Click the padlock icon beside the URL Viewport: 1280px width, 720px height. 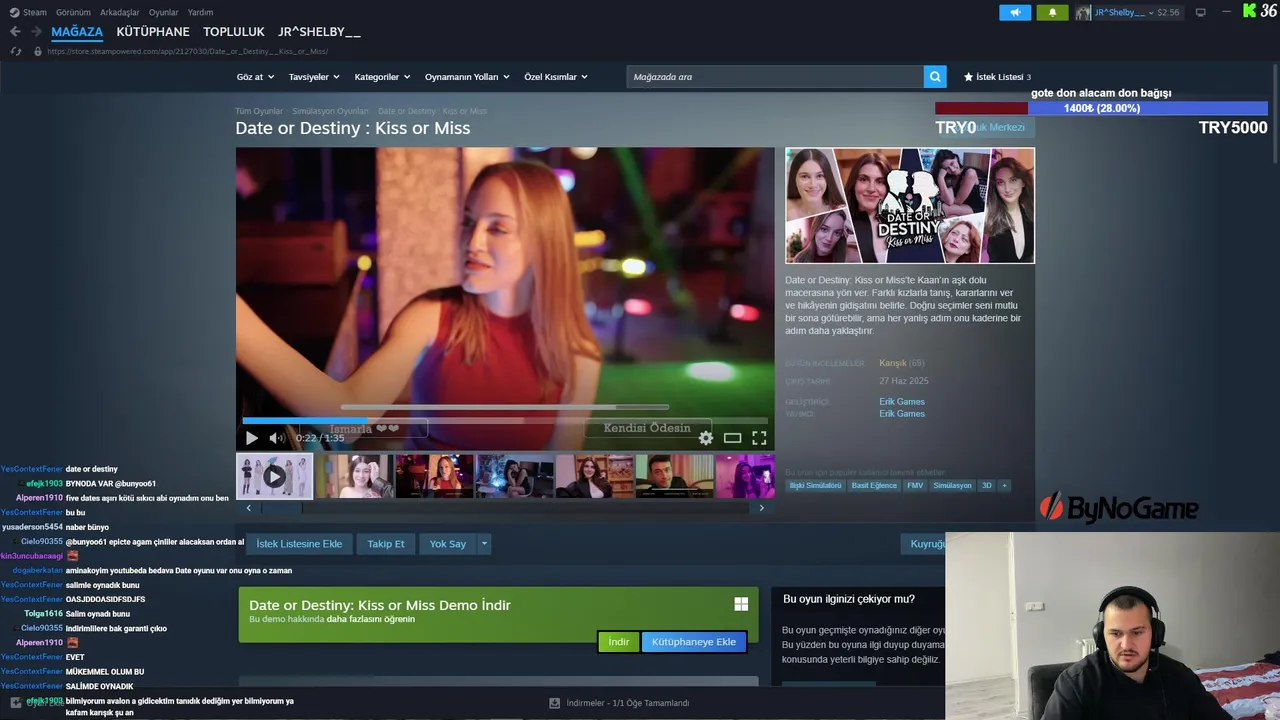click(37, 51)
